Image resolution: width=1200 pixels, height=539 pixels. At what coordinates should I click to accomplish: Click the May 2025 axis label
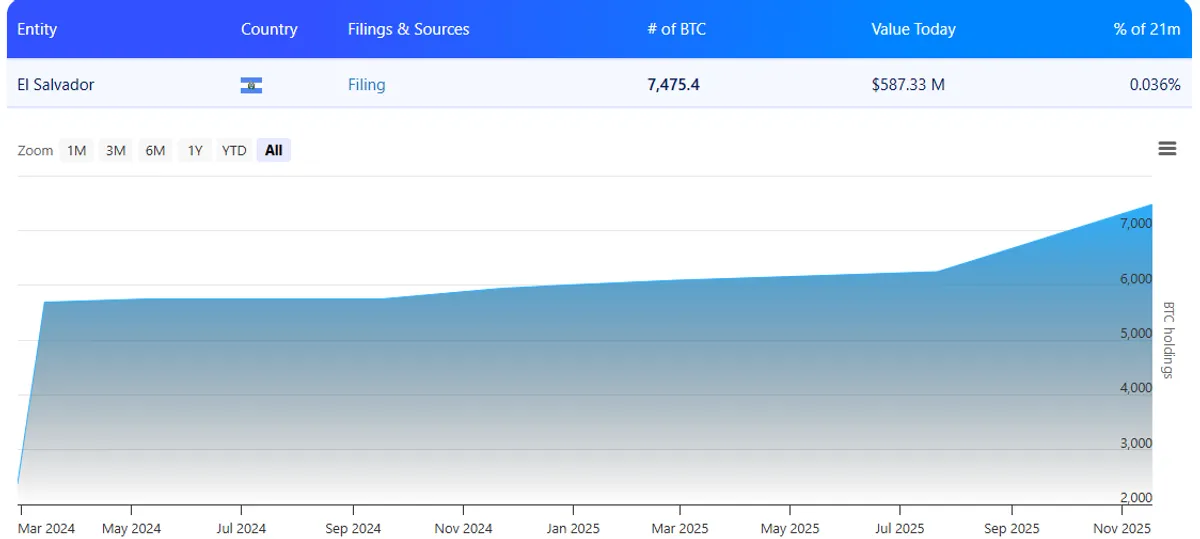point(790,528)
